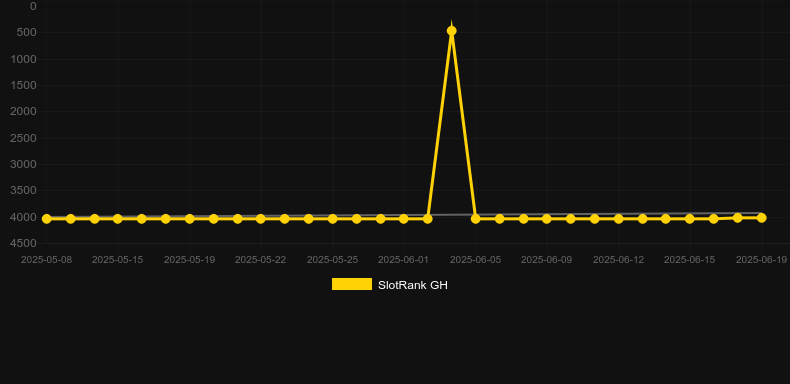Select the data point above 2025-05-15
Image resolution: width=790 pixels, height=384 pixels.
pos(118,219)
